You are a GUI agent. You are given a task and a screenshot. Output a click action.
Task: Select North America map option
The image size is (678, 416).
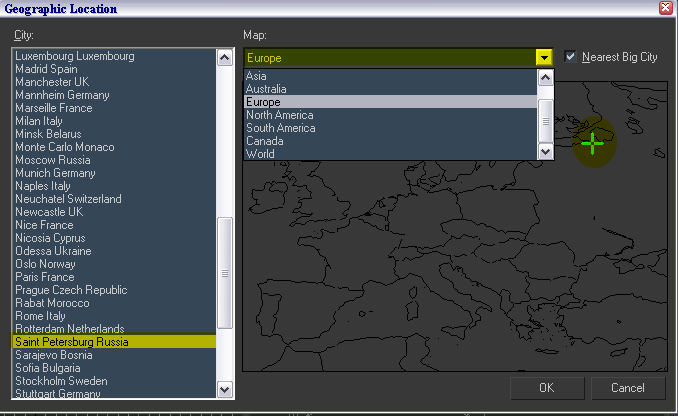pyautogui.click(x=279, y=115)
